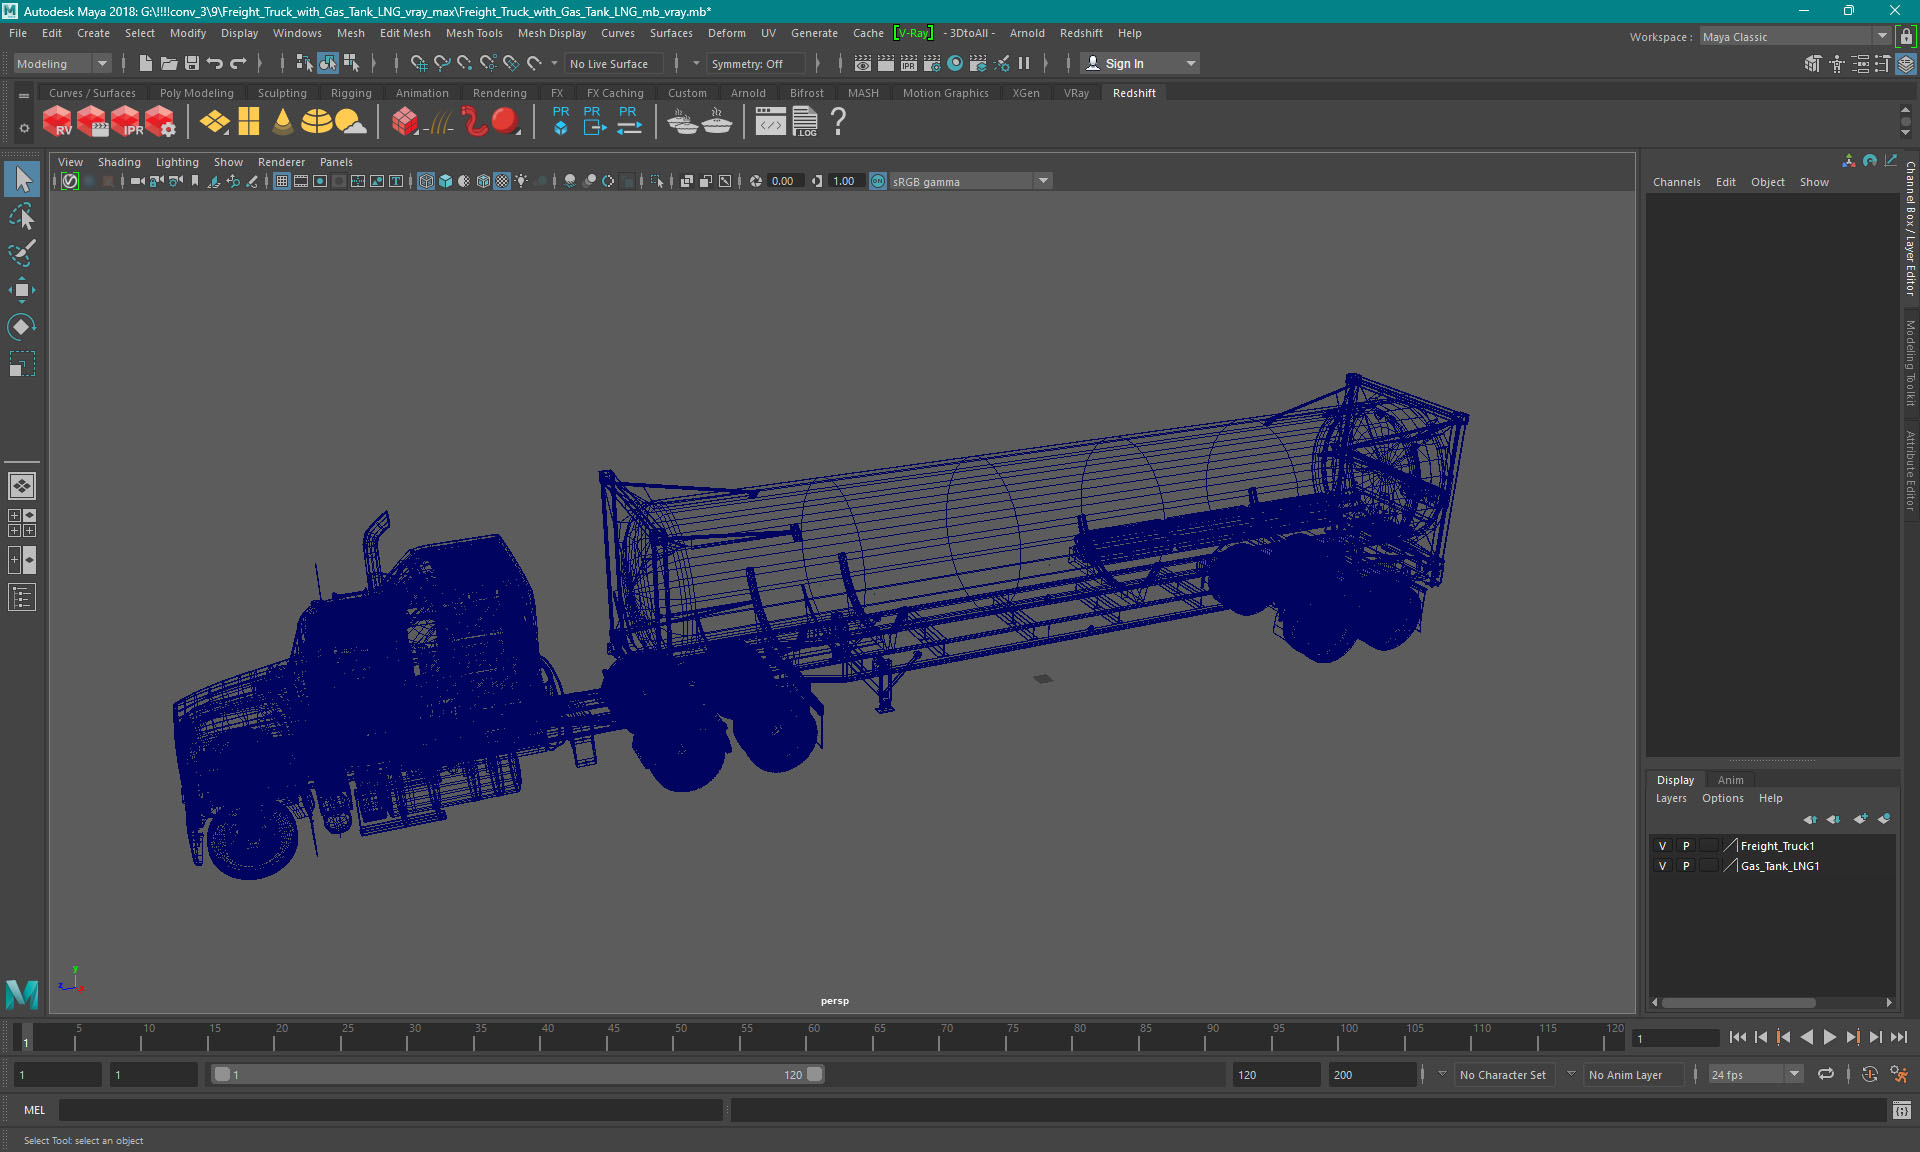Toggle playback P for Freight_Truck1 layer

coord(1686,846)
